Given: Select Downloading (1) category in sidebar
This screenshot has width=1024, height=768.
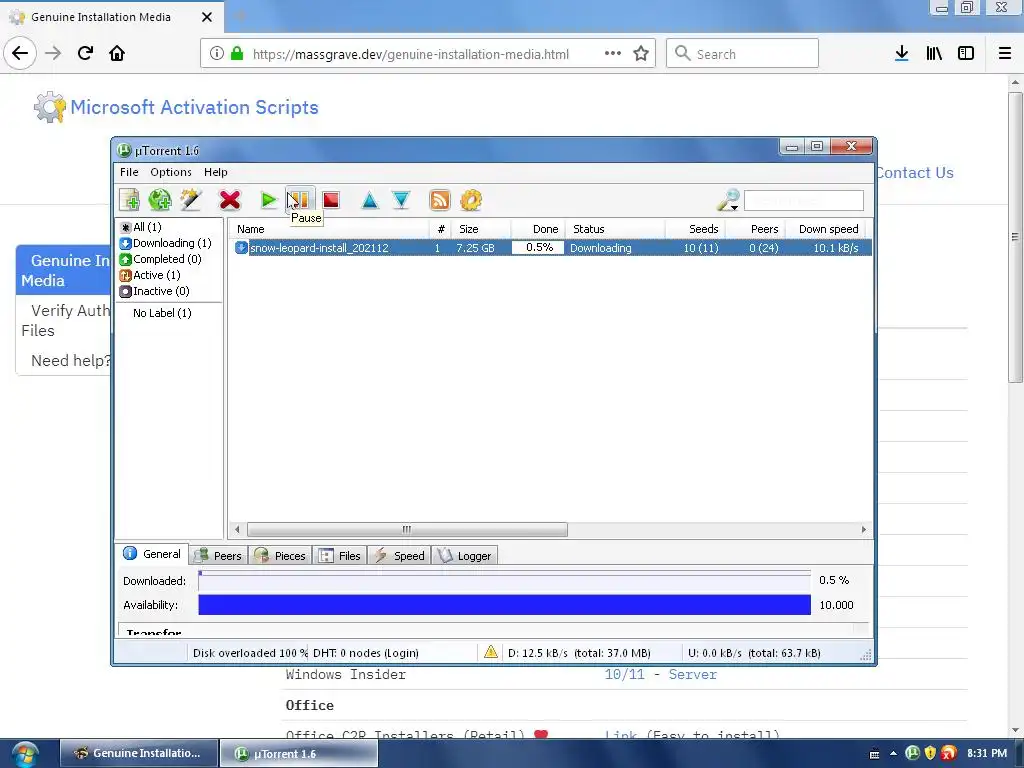Looking at the screenshot, I should pos(166,243).
